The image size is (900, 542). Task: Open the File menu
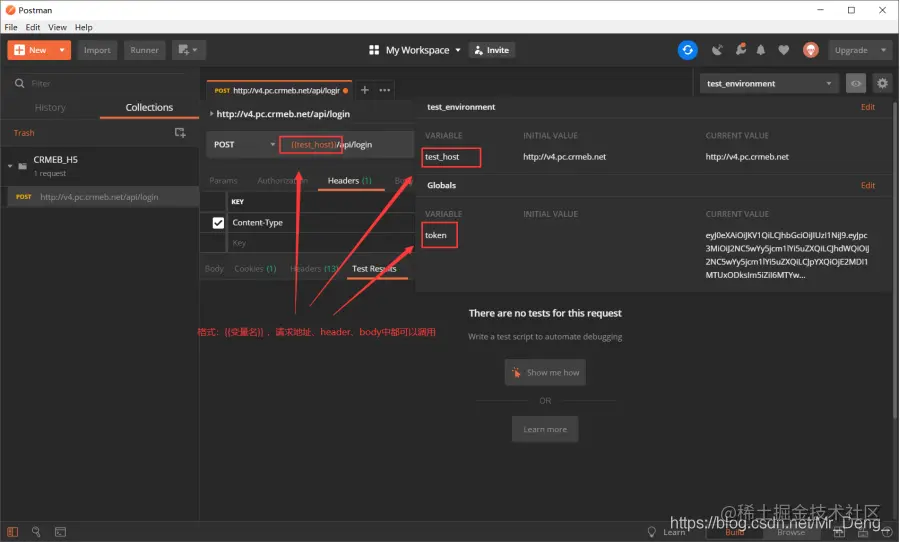(x=11, y=27)
